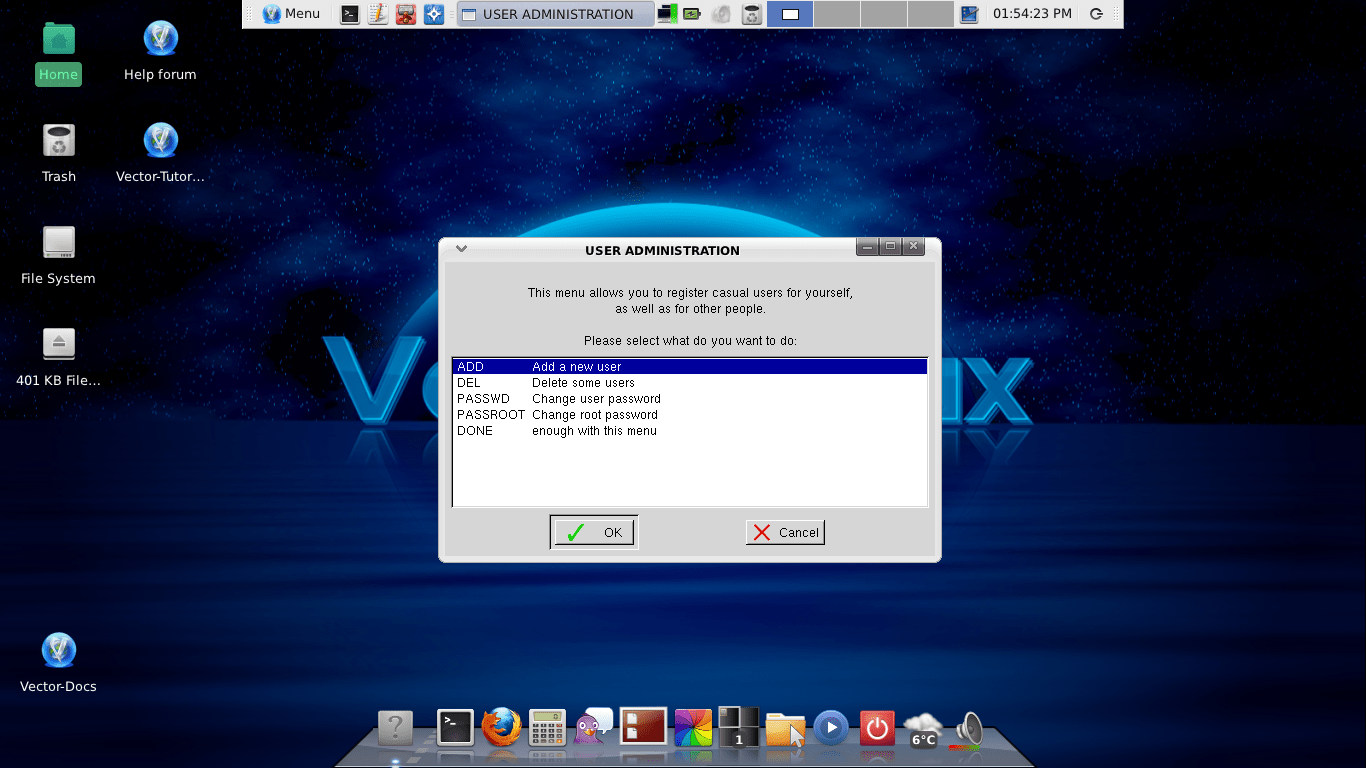Open Pidgin messenger from the dock
The height and width of the screenshot is (768, 1366).
point(594,727)
